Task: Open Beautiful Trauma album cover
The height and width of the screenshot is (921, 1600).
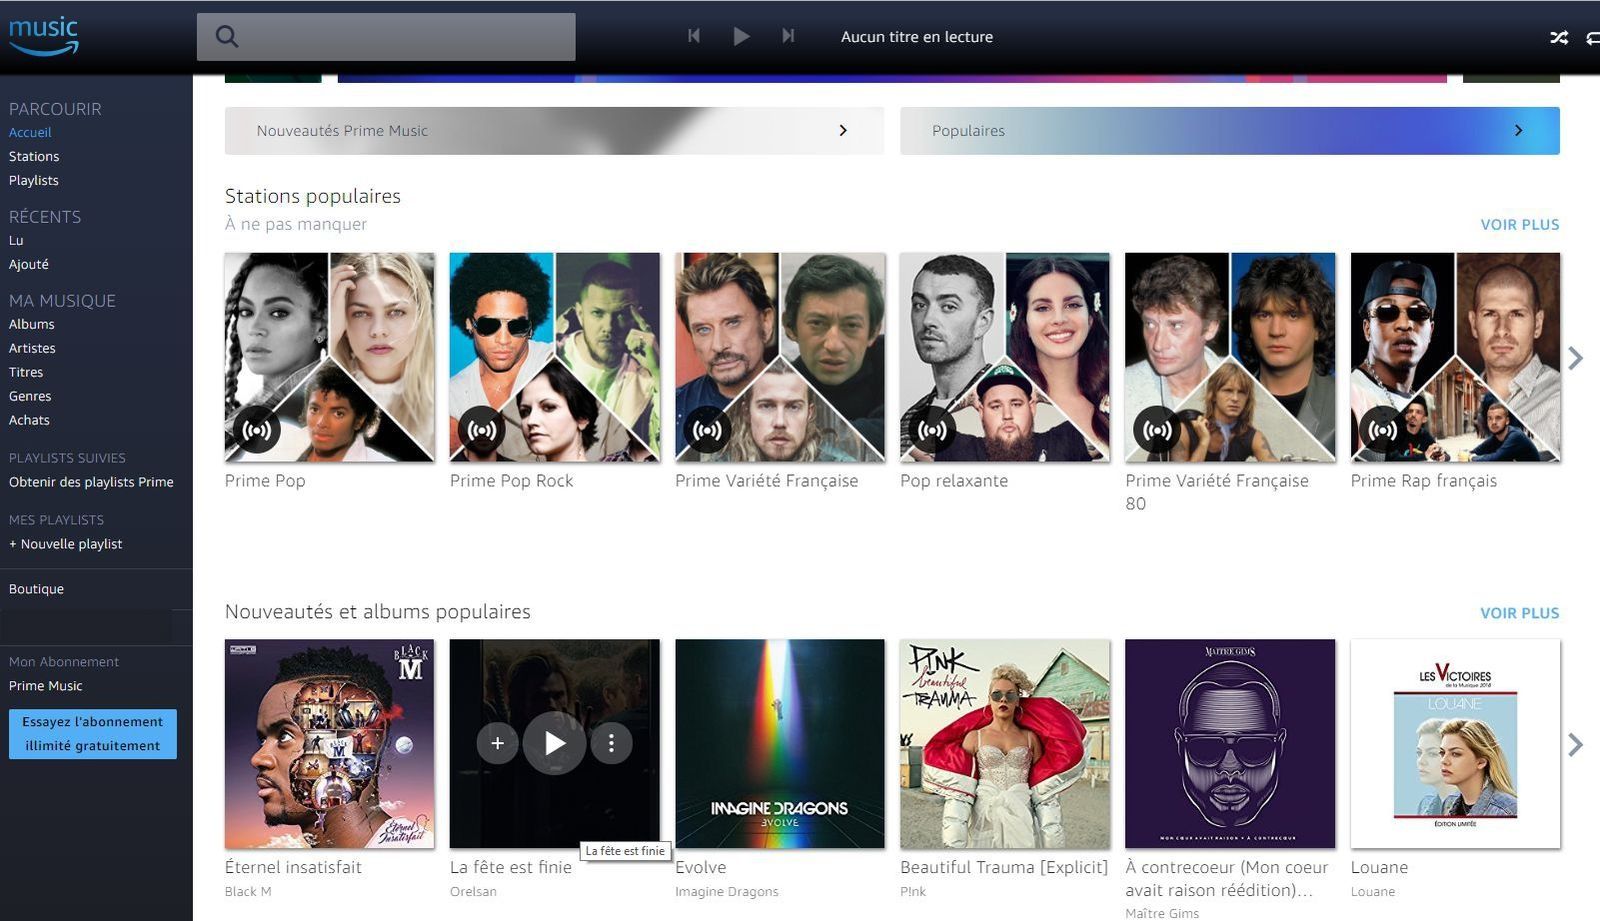Action: point(1005,744)
